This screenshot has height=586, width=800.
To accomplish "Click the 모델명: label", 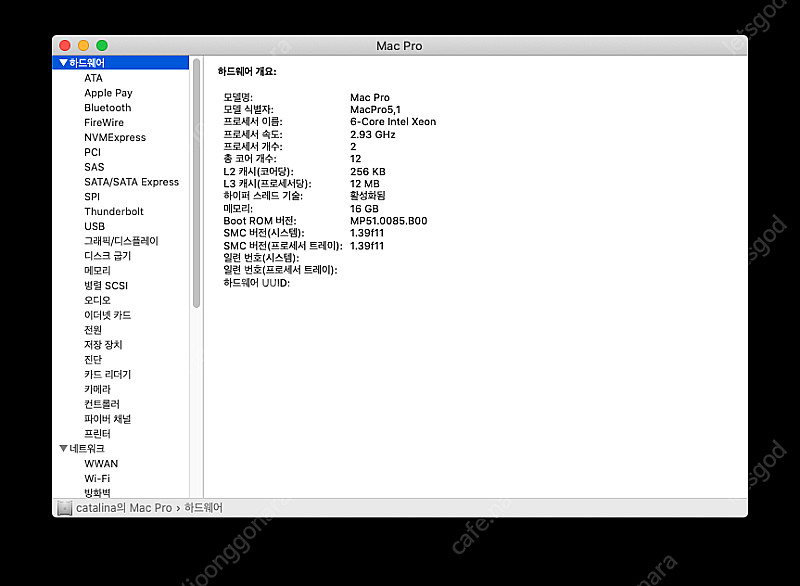I will coord(238,97).
